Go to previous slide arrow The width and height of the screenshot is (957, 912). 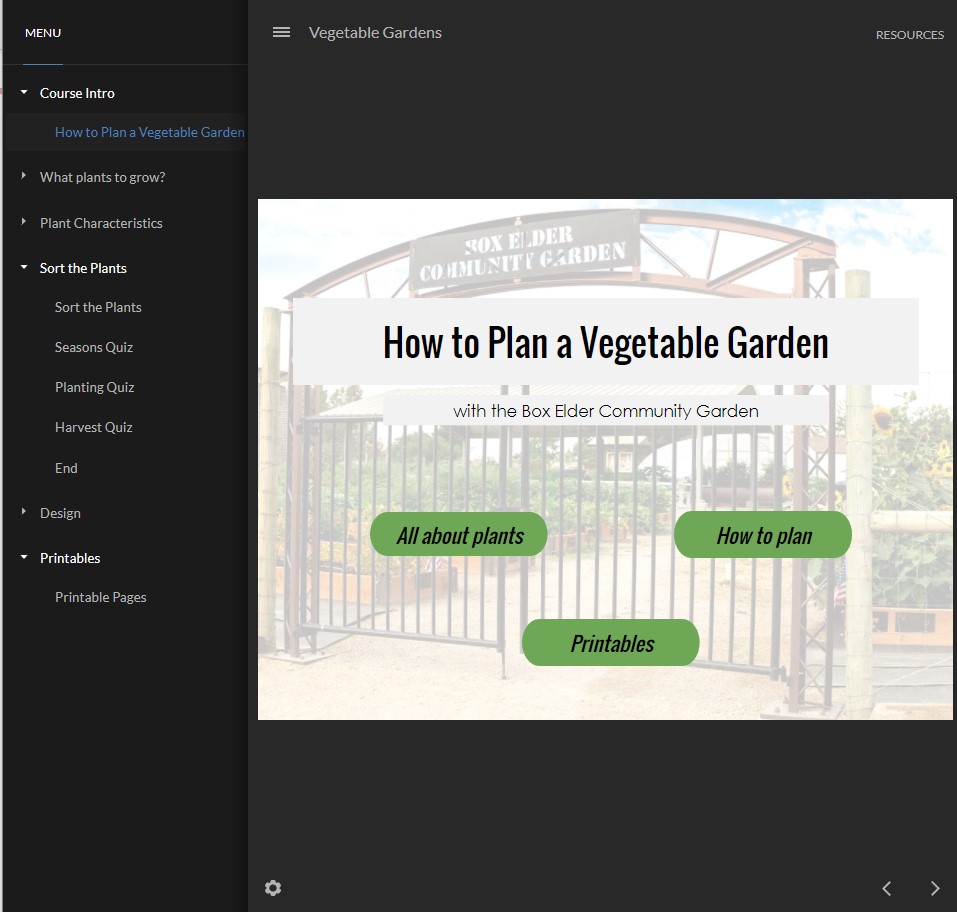[886, 888]
